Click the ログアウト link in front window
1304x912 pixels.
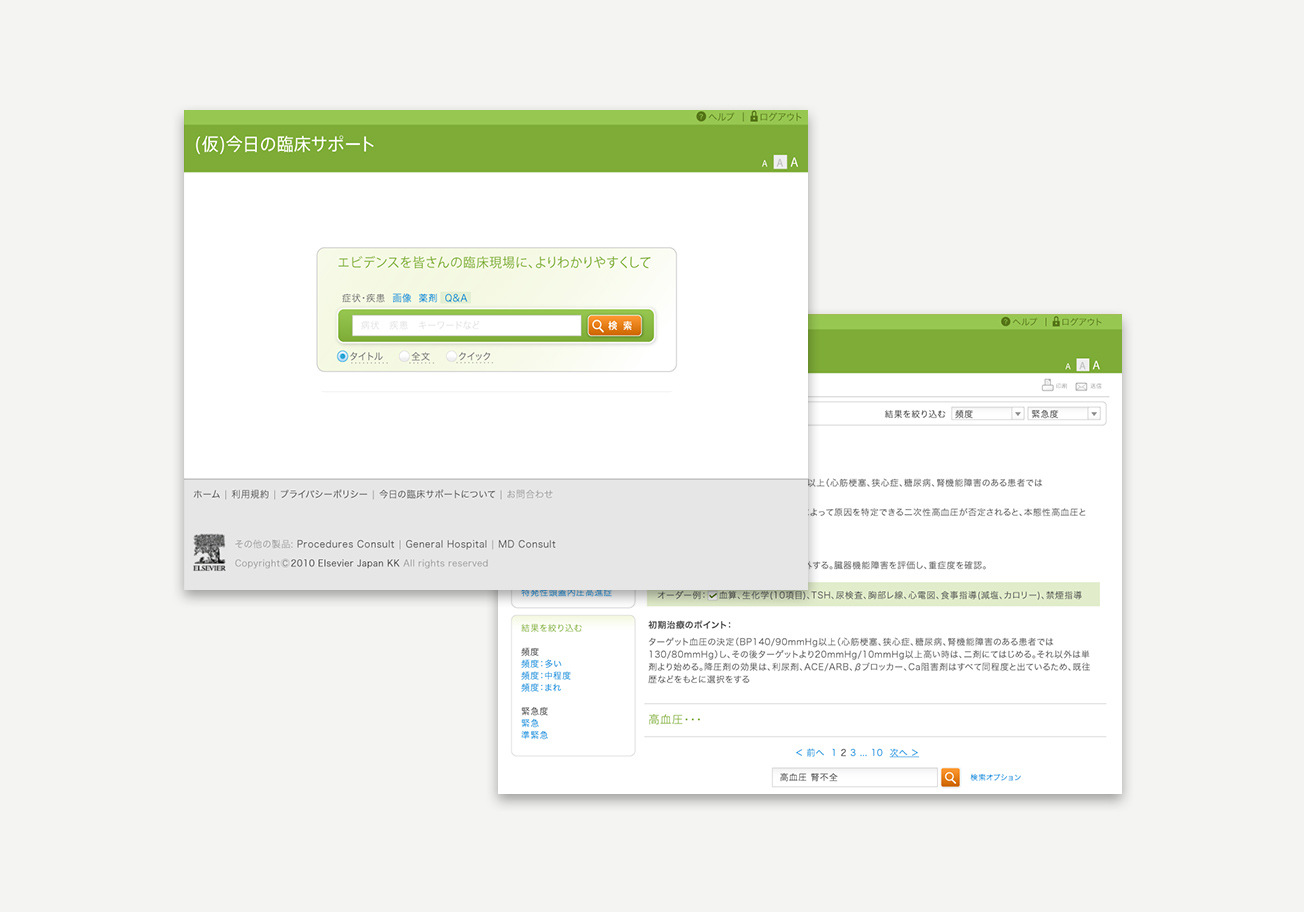click(781, 117)
